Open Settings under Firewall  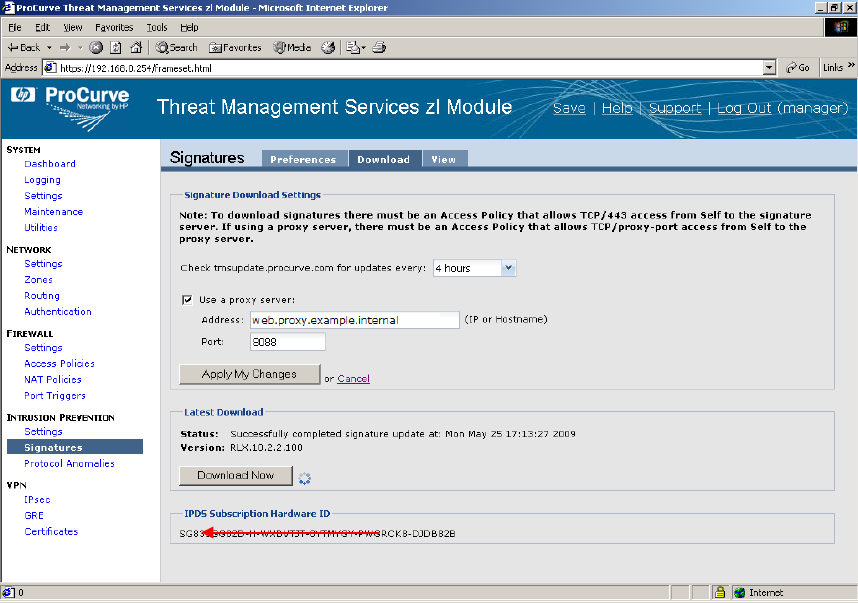[x=43, y=347]
